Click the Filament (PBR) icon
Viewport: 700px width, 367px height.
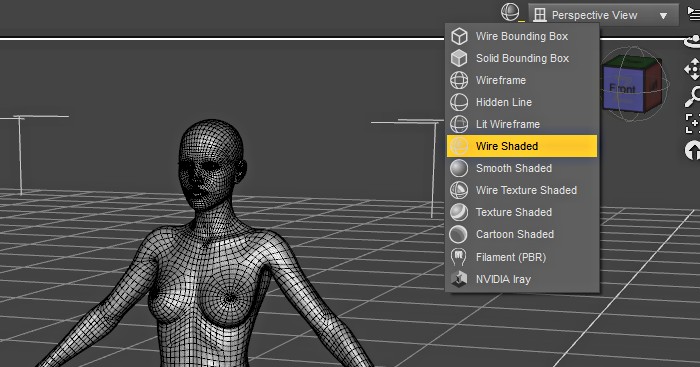click(458, 257)
